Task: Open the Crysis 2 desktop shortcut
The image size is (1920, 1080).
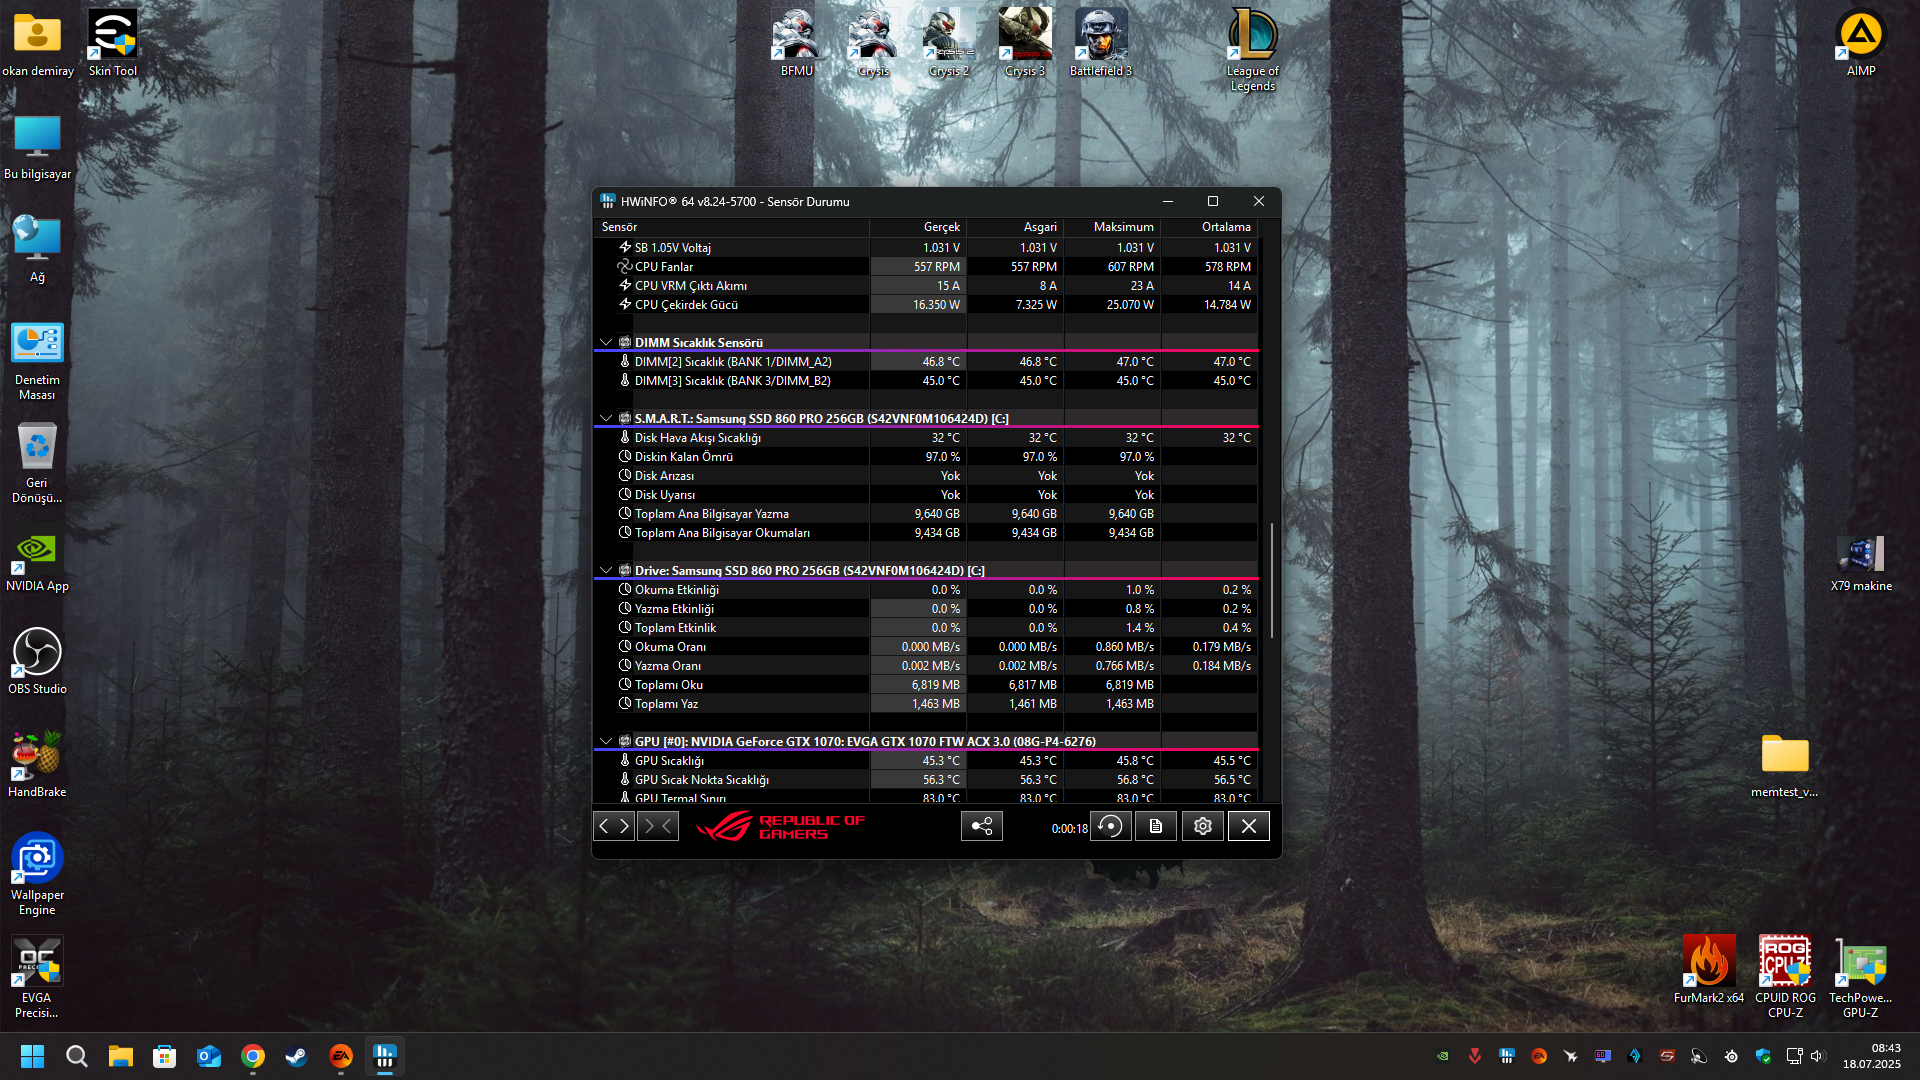Action: pos(948,43)
